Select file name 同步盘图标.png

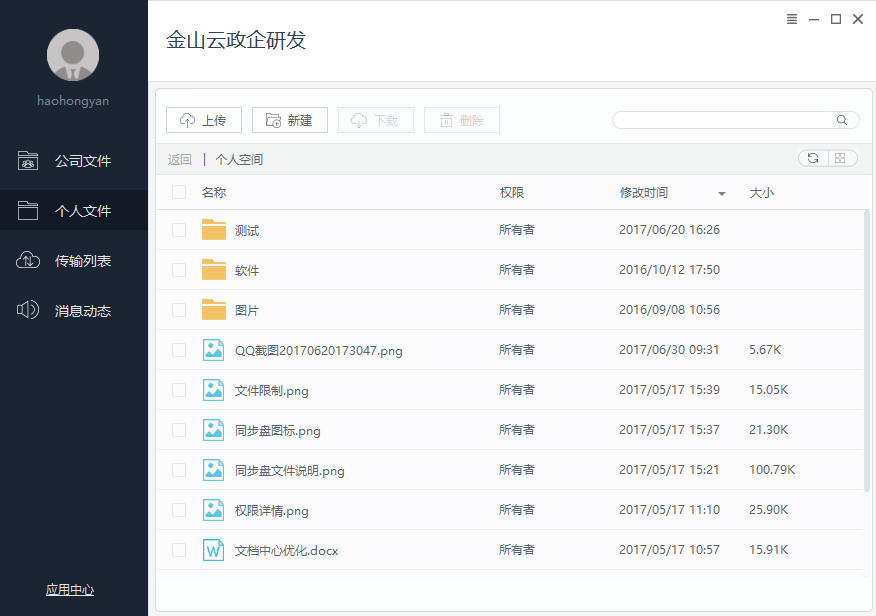pyautogui.click(x=278, y=431)
